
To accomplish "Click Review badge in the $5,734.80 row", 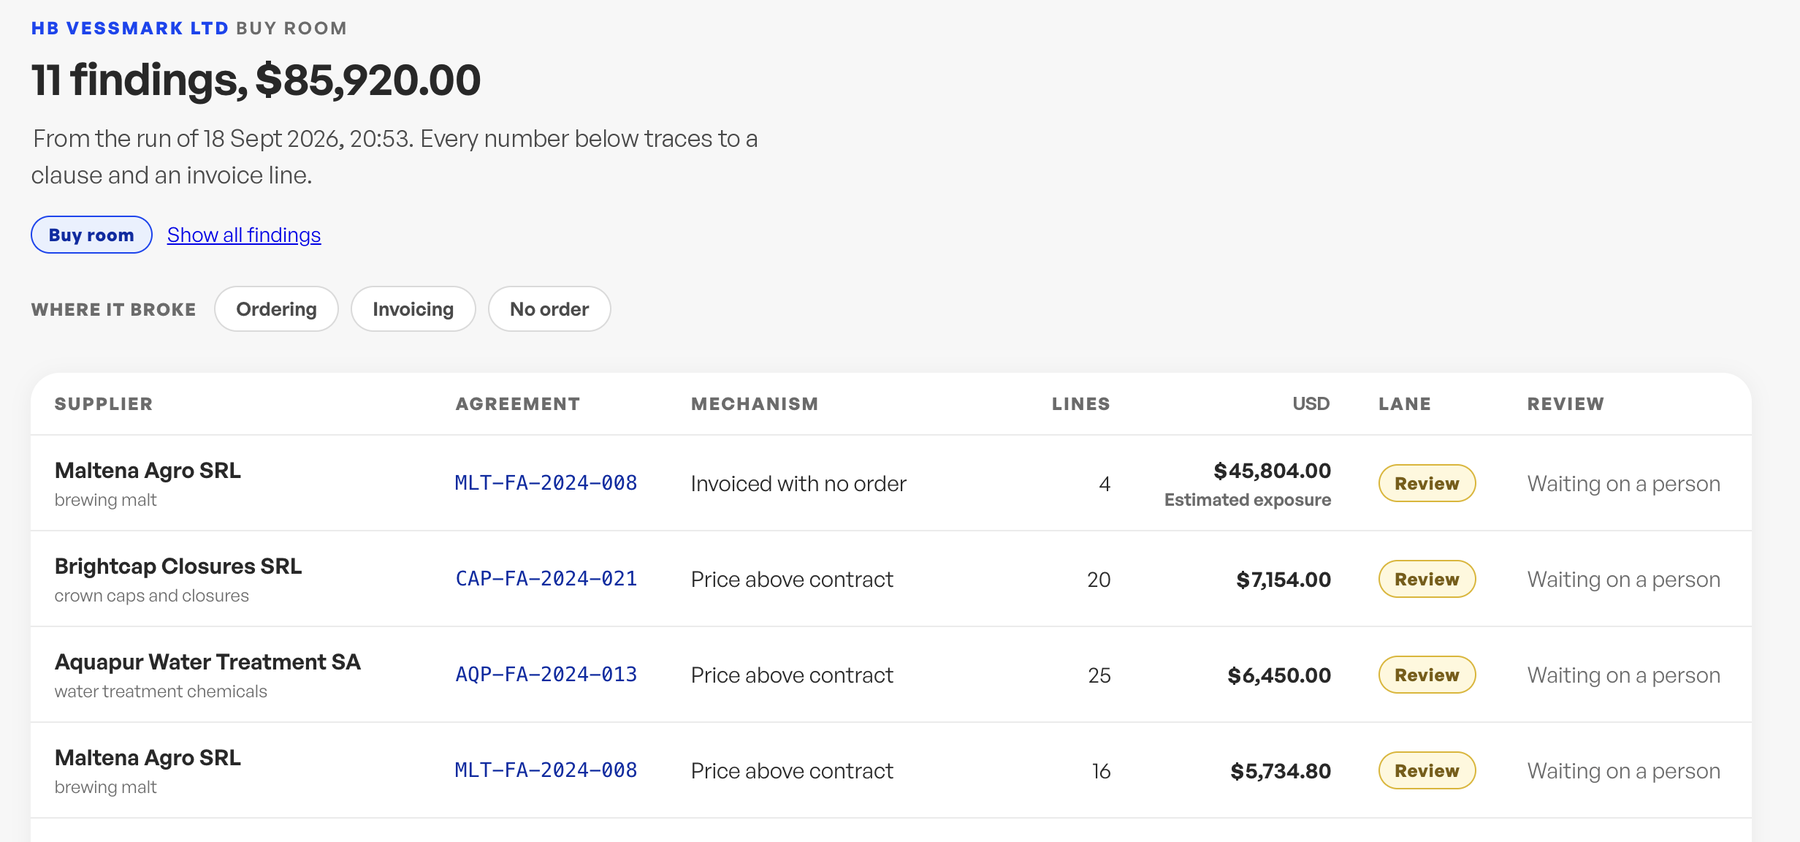I will (x=1427, y=771).
